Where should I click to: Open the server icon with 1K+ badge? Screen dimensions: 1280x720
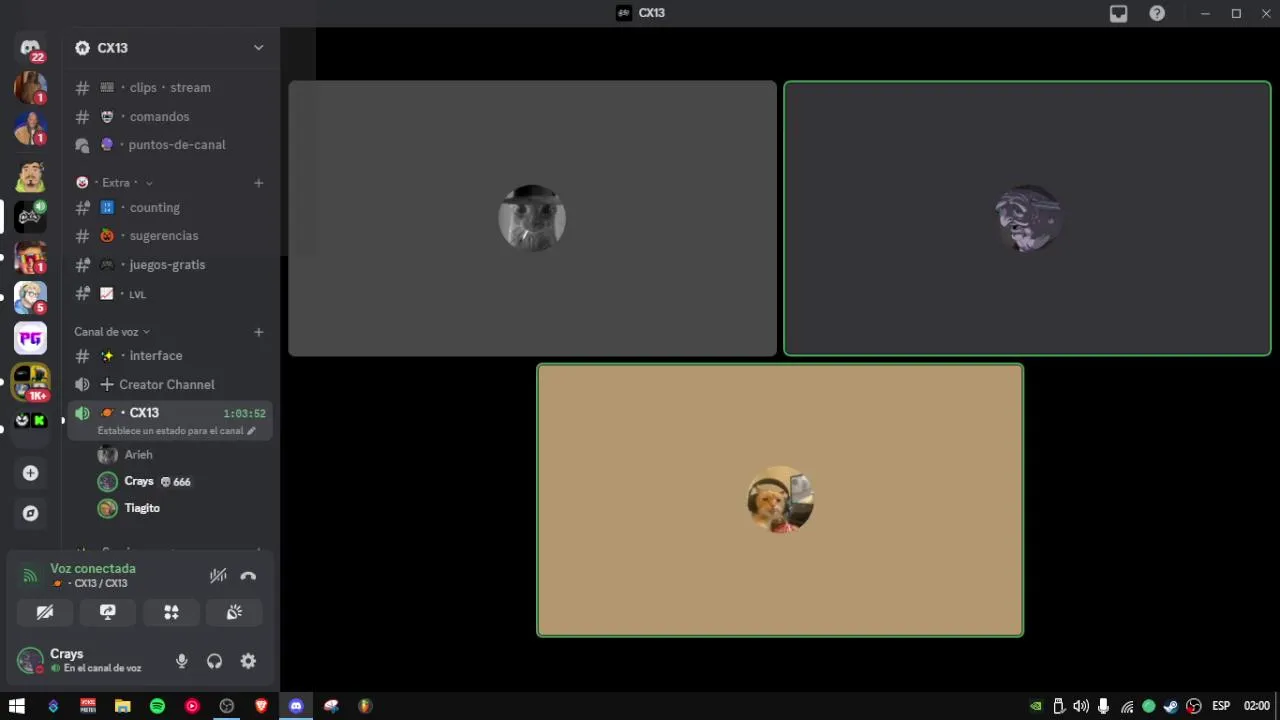coord(30,381)
